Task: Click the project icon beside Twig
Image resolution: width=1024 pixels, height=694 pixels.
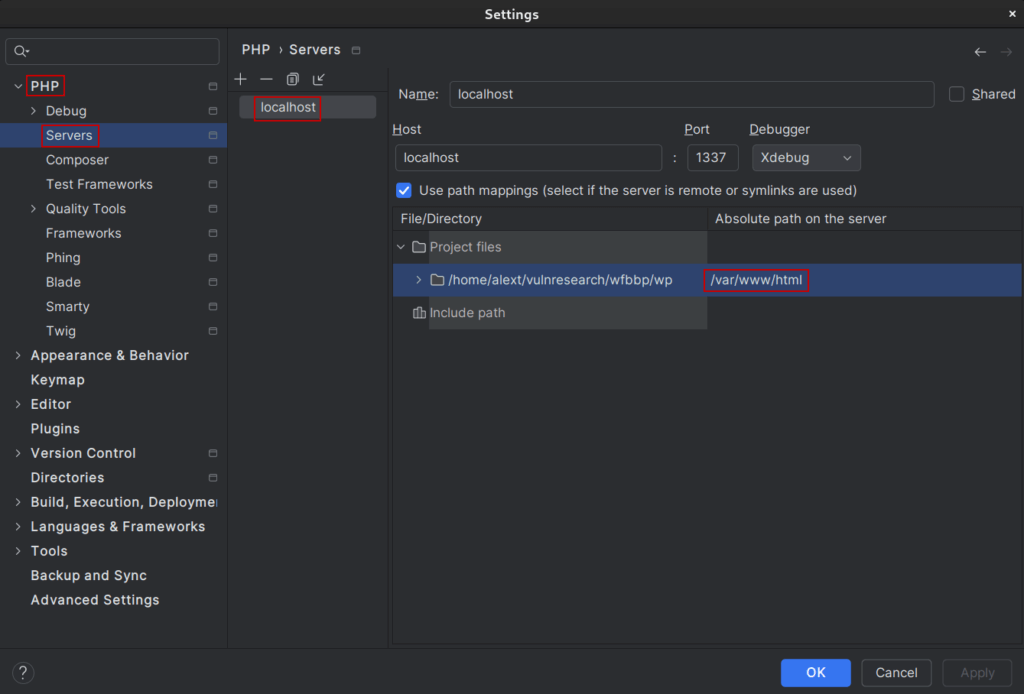Action: (x=213, y=331)
